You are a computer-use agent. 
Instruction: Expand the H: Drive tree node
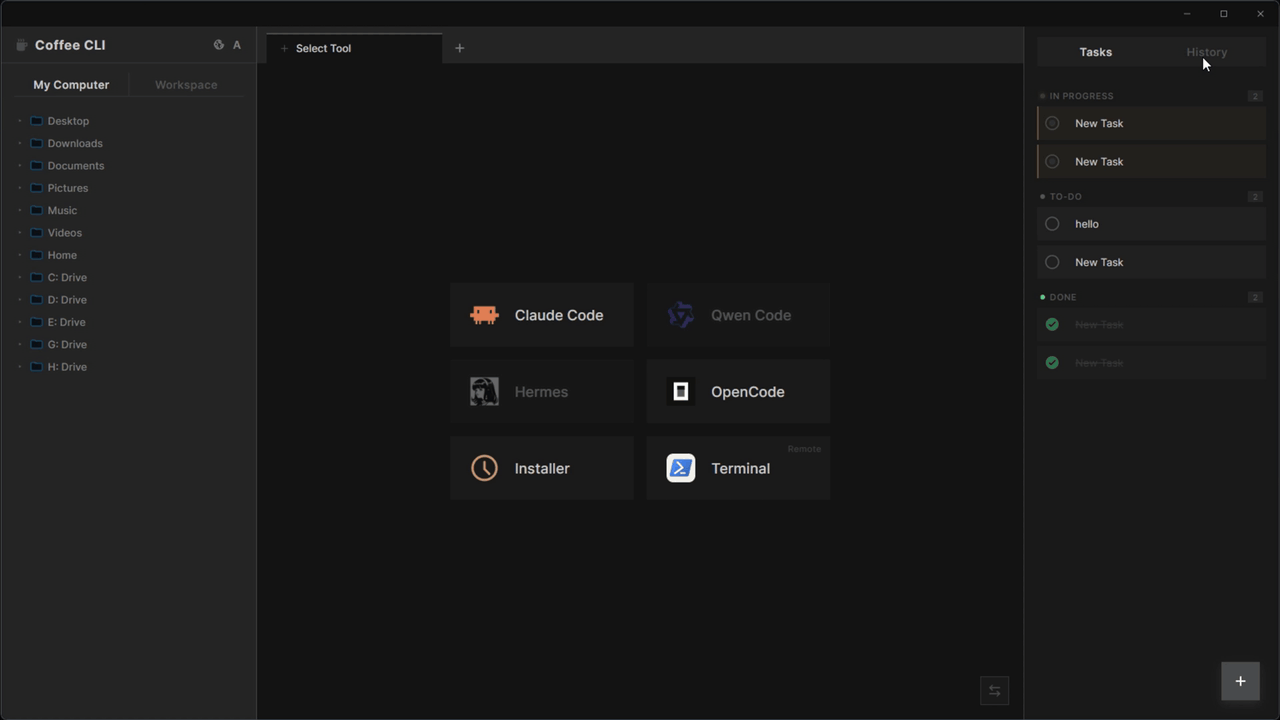pos(20,367)
